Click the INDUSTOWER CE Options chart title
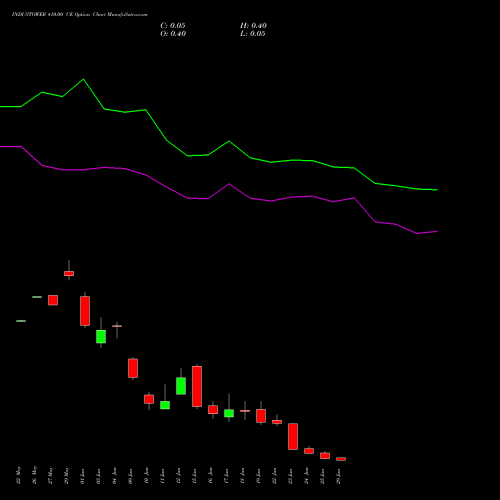Image resolution: width=500 pixels, height=500 pixels. pos(79,15)
